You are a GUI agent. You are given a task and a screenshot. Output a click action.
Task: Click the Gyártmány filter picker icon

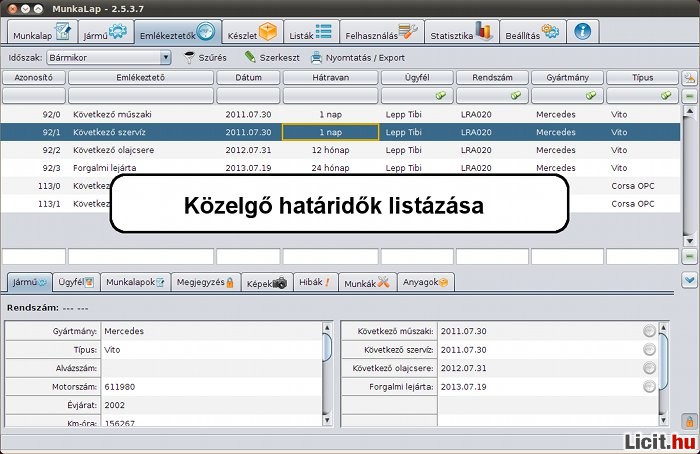point(591,96)
